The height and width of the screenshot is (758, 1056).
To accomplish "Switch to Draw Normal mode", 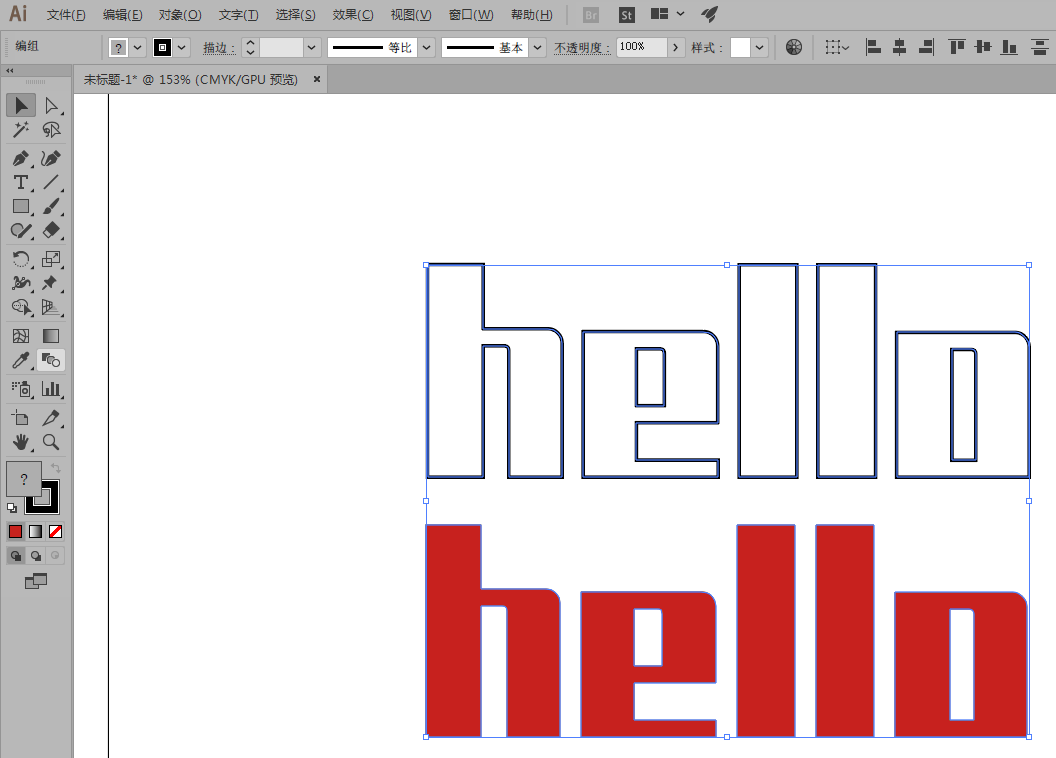I will pos(15,555).
